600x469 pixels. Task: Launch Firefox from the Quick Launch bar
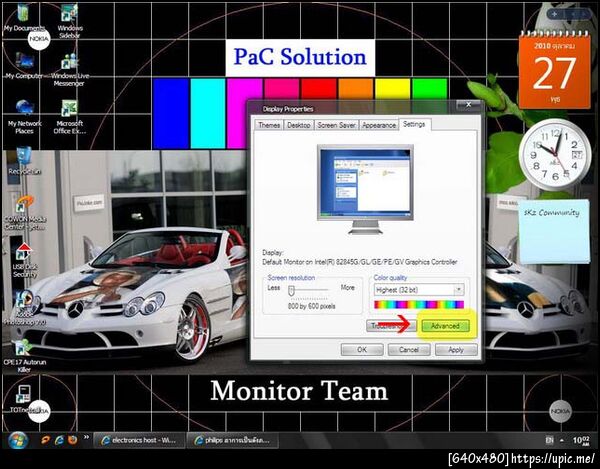tap(72, 440)
